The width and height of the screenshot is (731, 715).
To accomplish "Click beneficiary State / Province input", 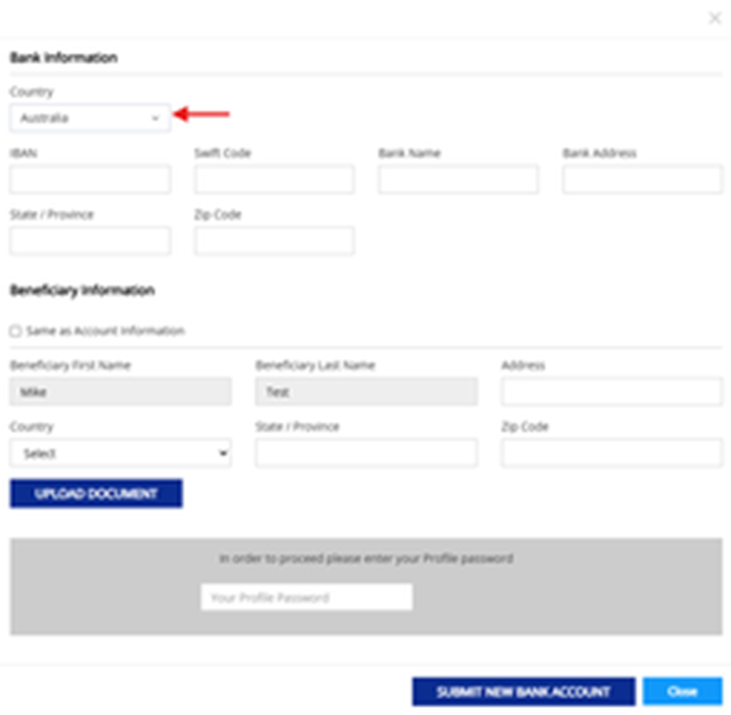I will click(x=366, y=454).
